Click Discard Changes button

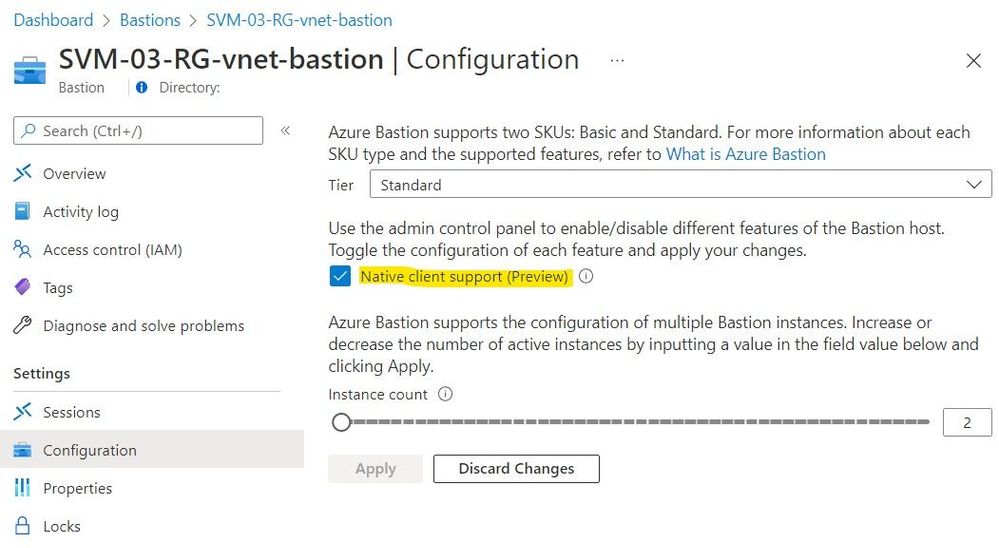516,468
